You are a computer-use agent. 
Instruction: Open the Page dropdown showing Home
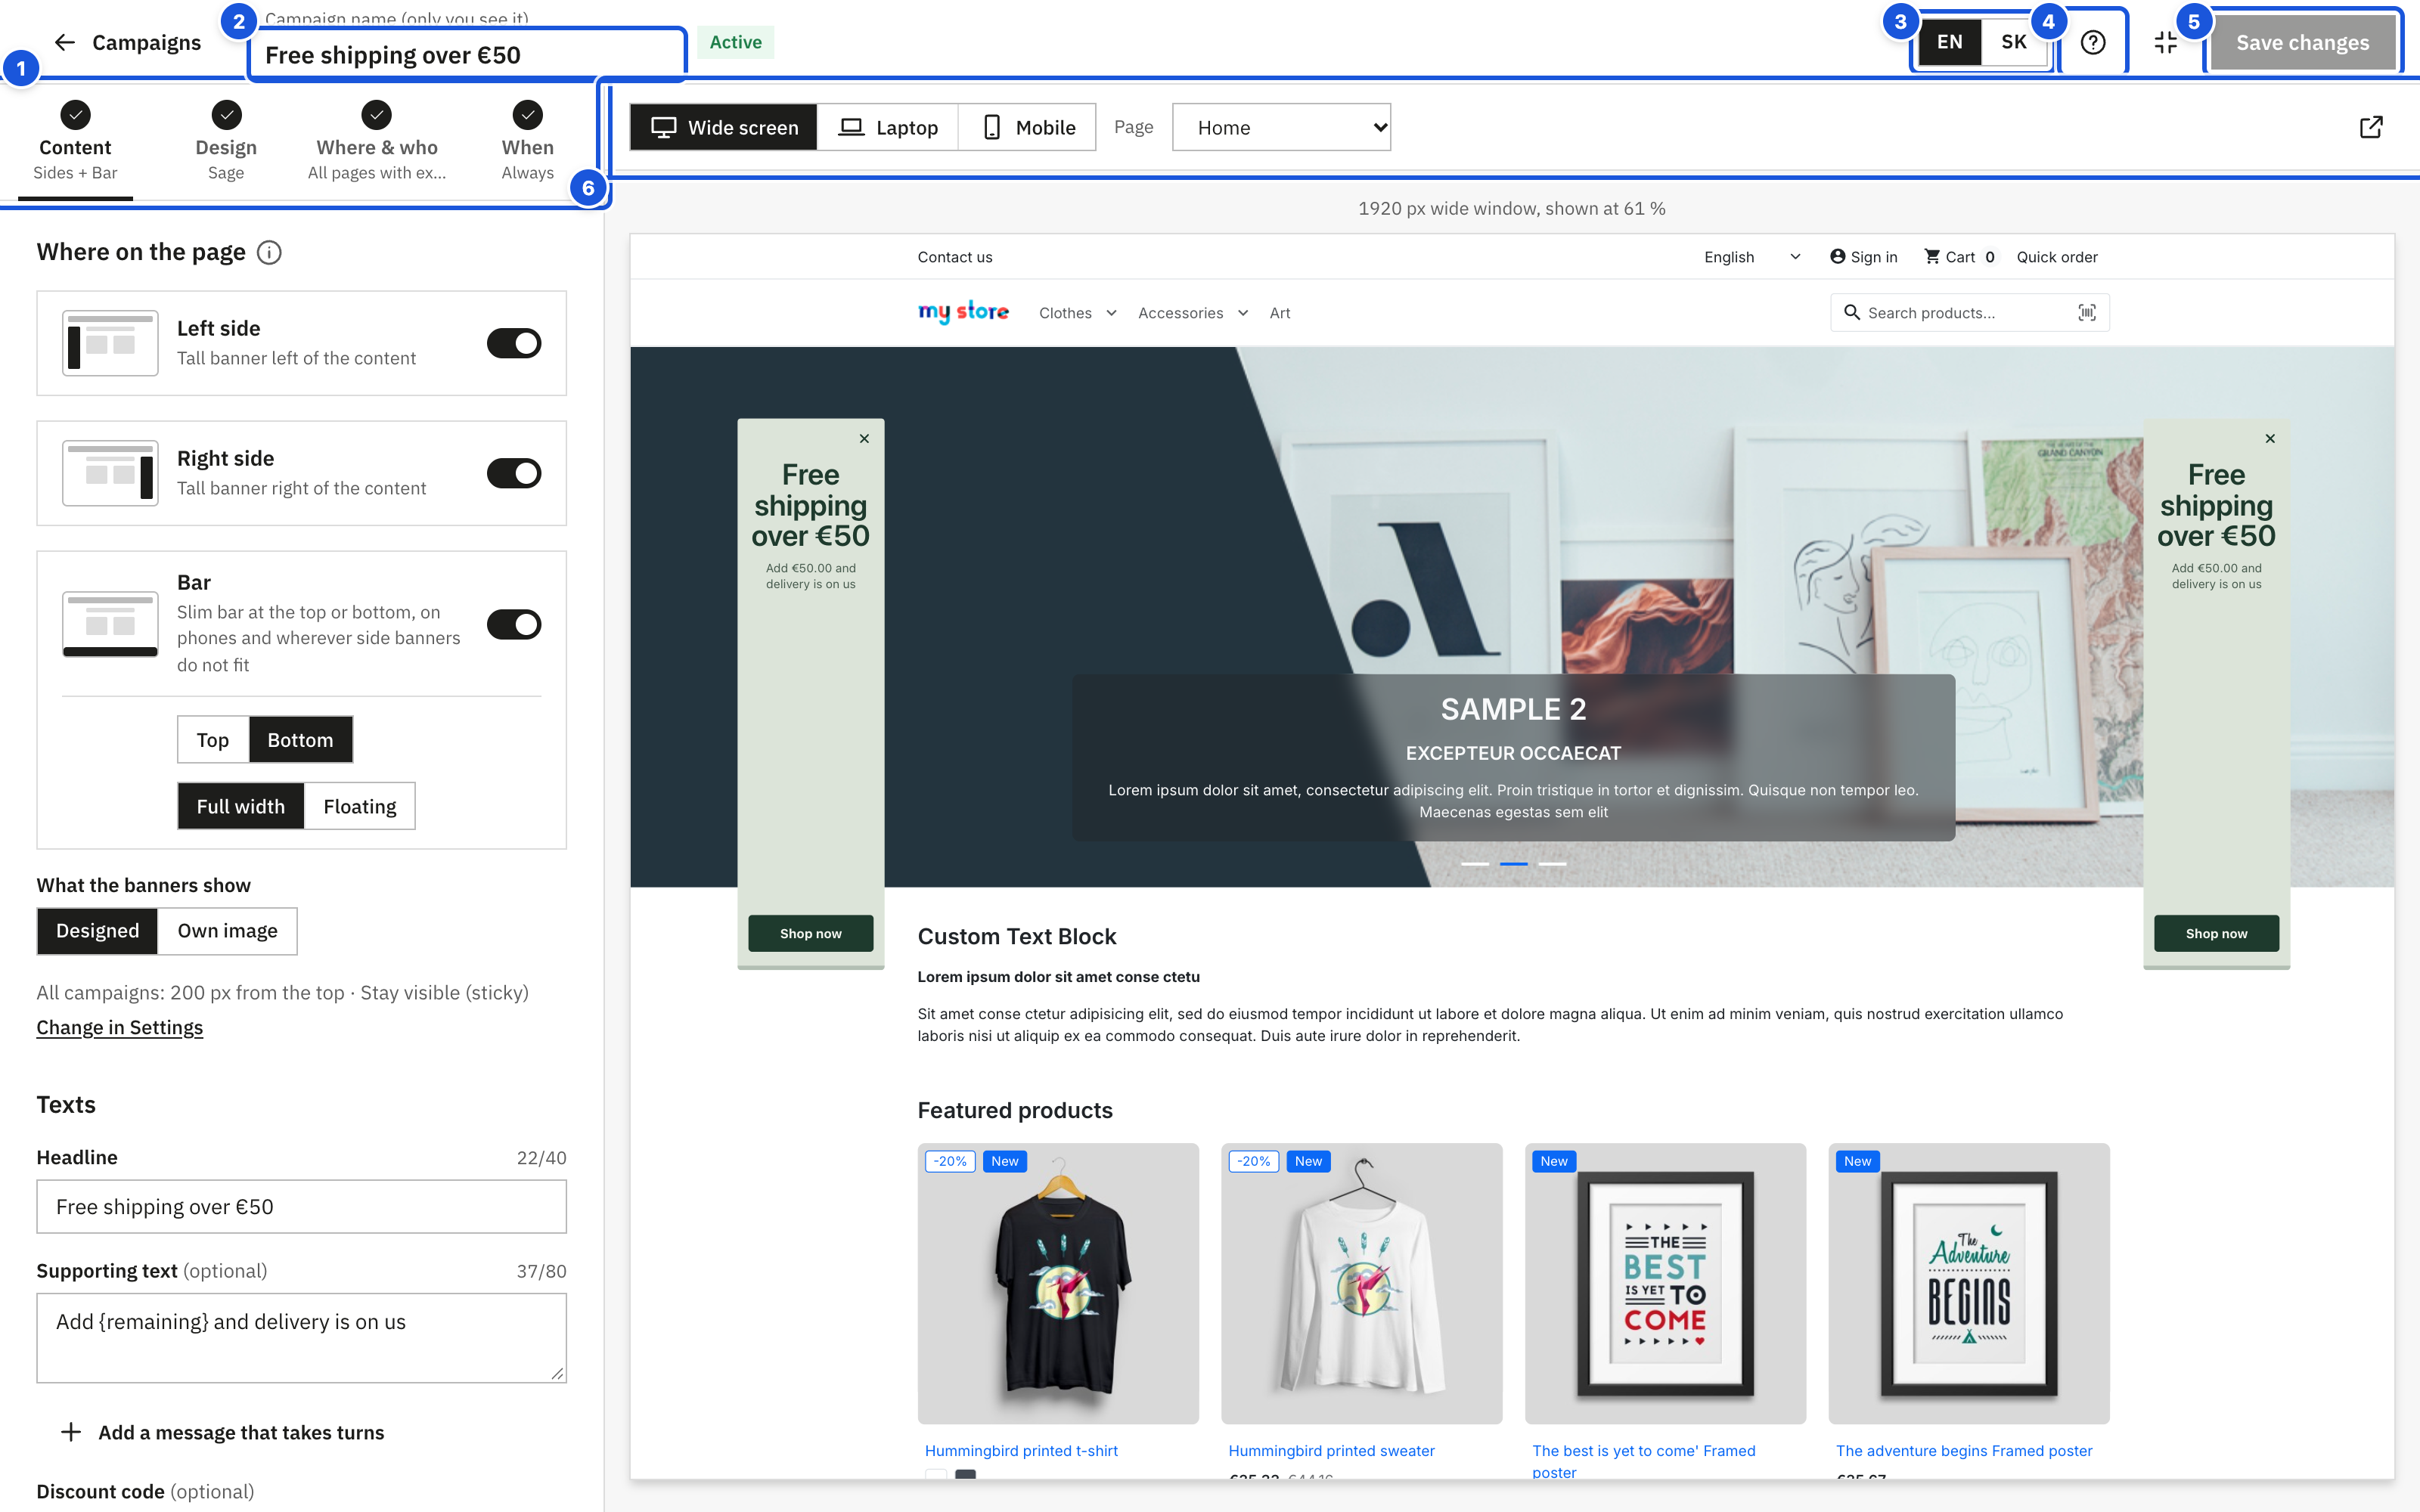(1281, 127)
